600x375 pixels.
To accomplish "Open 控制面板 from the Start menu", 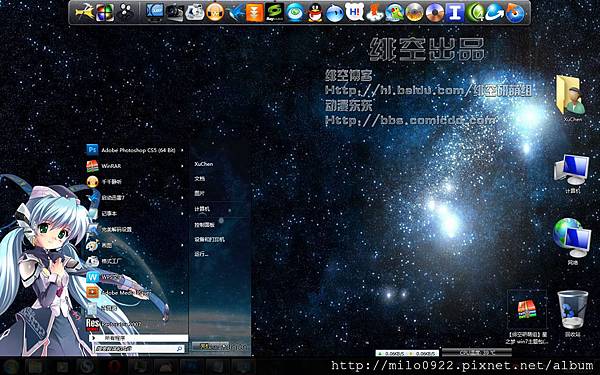I will [x=204, y=225].
